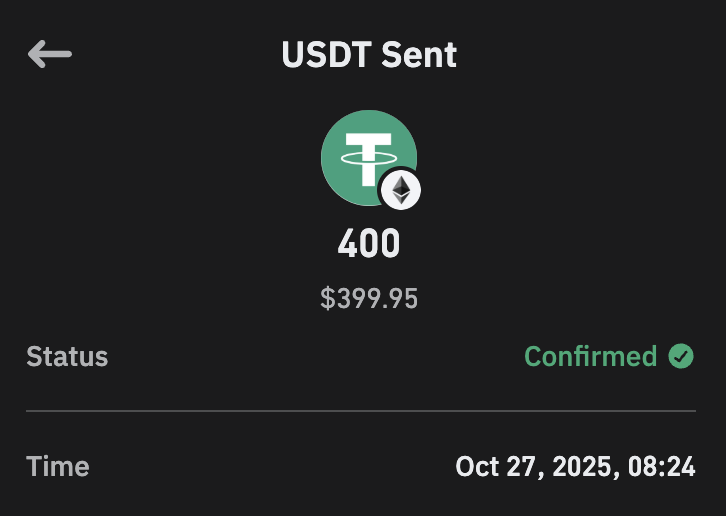Tap the green "Confirmed" status text

[590, 356]
